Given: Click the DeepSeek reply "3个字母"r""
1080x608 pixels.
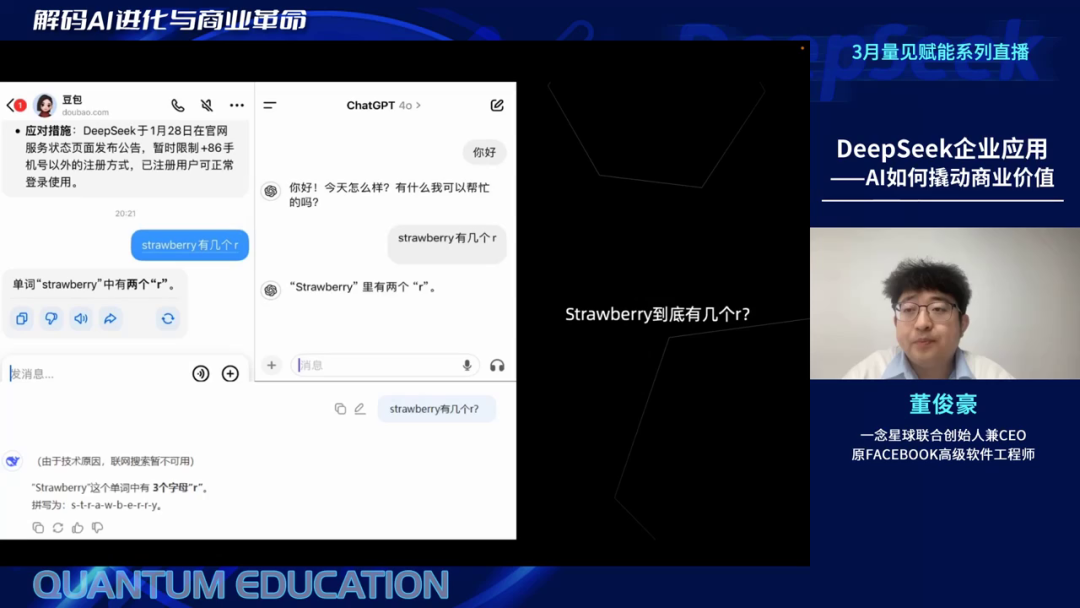Looking at the screenshot, I should 121,488.
